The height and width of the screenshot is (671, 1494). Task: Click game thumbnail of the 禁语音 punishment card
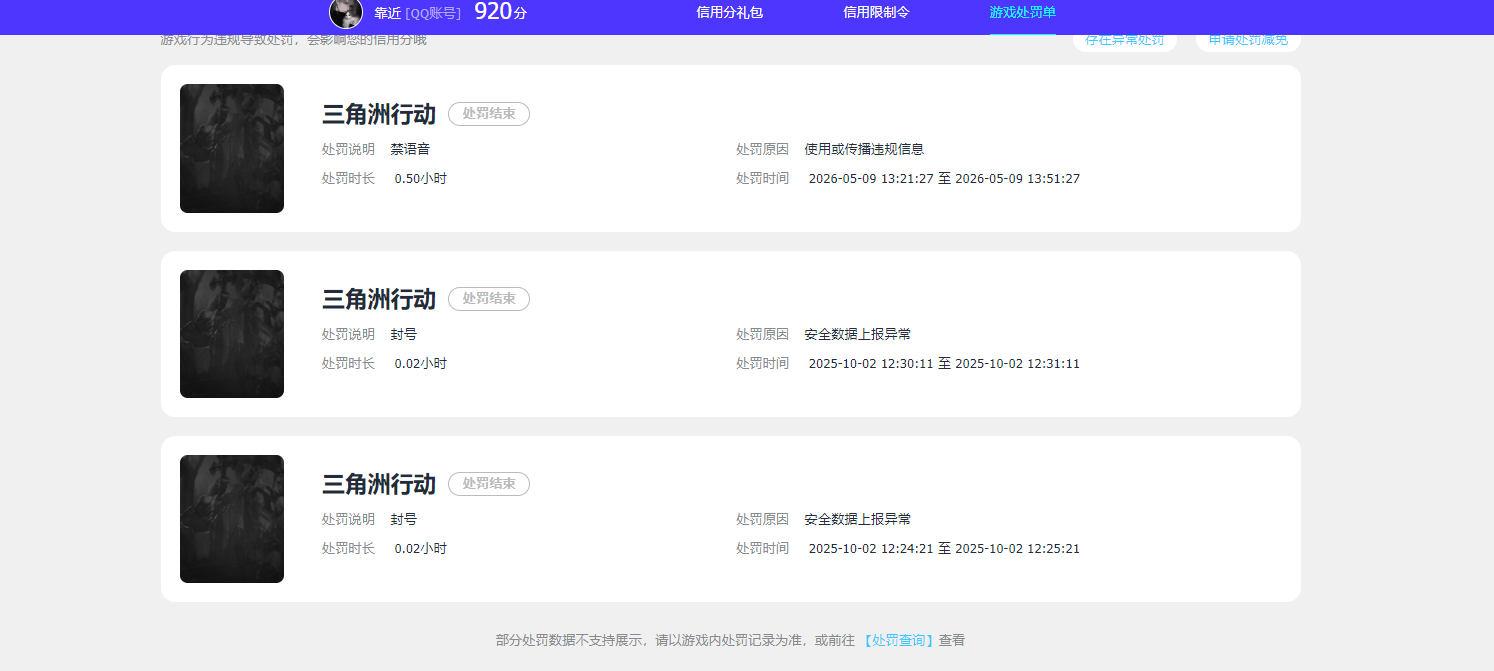pyautogui.click(x=232, y=148)
